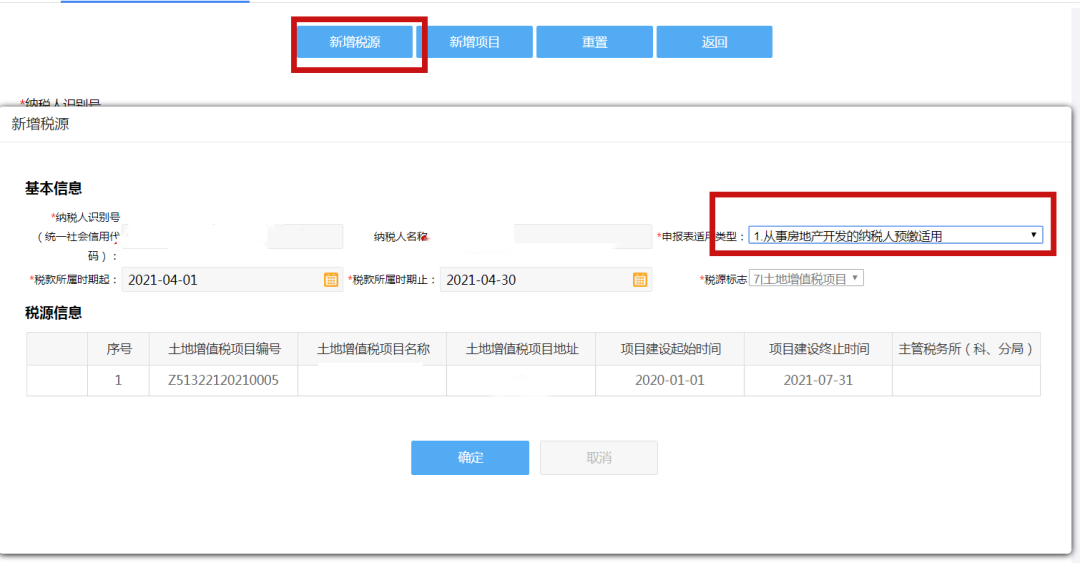Click the 新增项目 button

(x=475, y=42)
